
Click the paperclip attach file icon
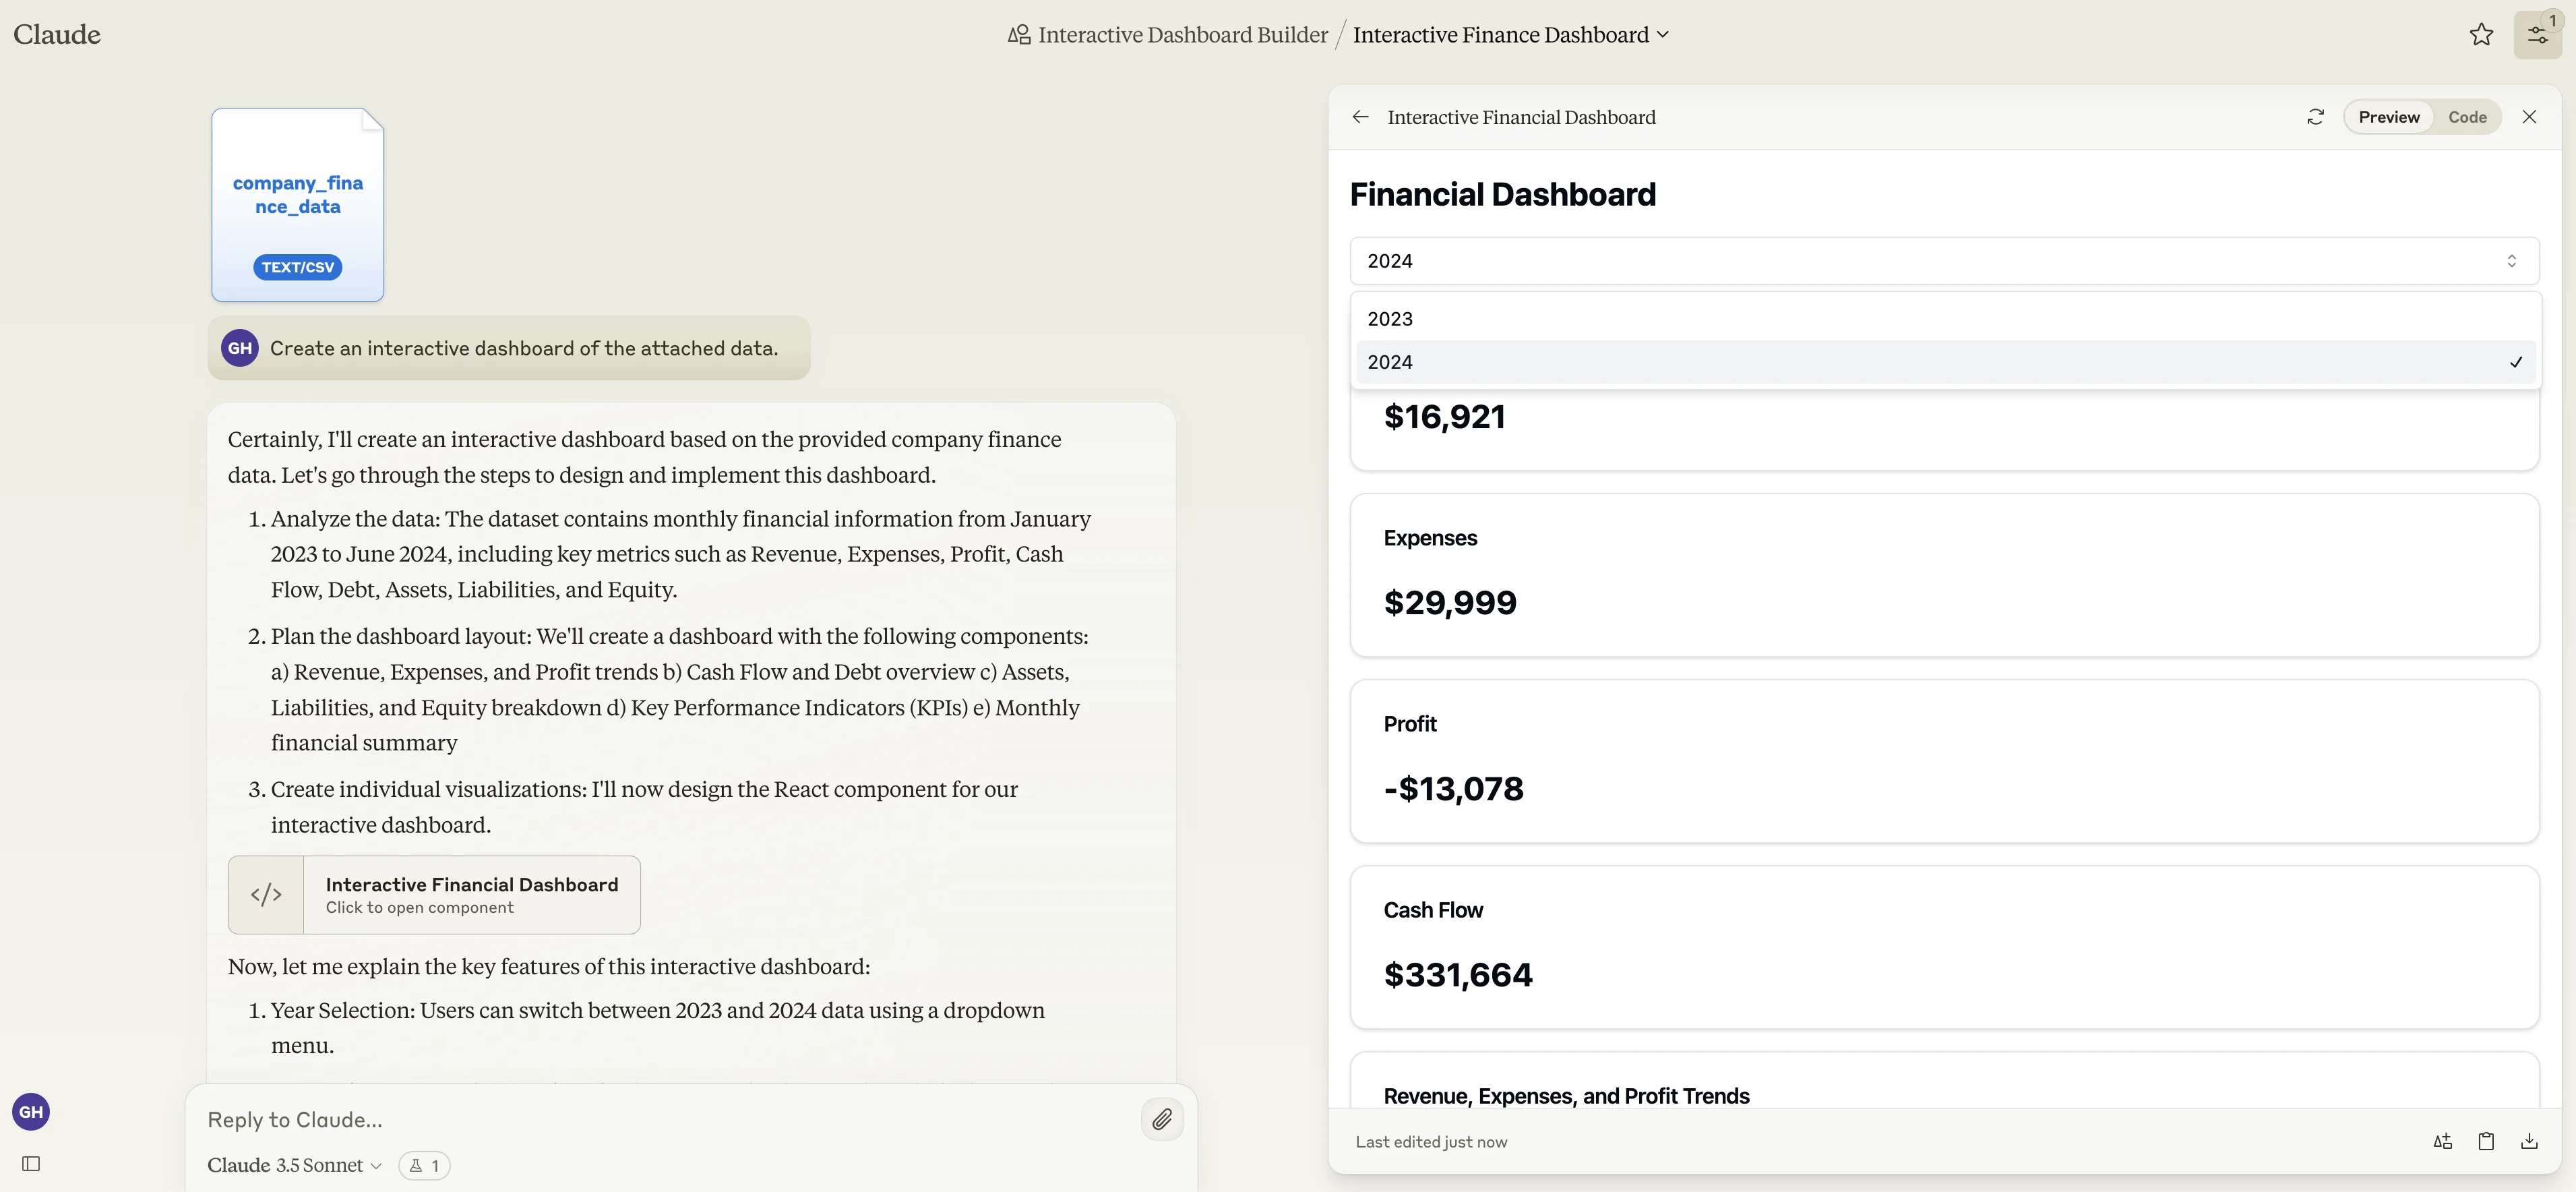pos(1162,1119)
